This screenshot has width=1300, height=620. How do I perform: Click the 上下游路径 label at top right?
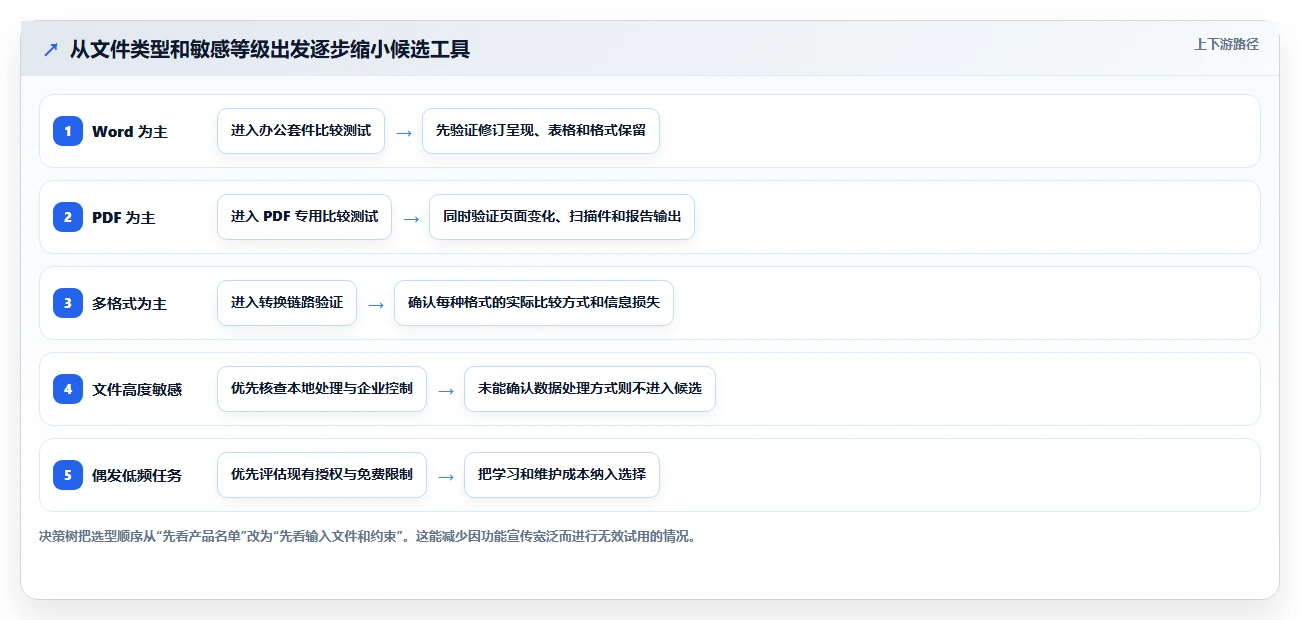pyautogui.click(x=1226, y=44)
